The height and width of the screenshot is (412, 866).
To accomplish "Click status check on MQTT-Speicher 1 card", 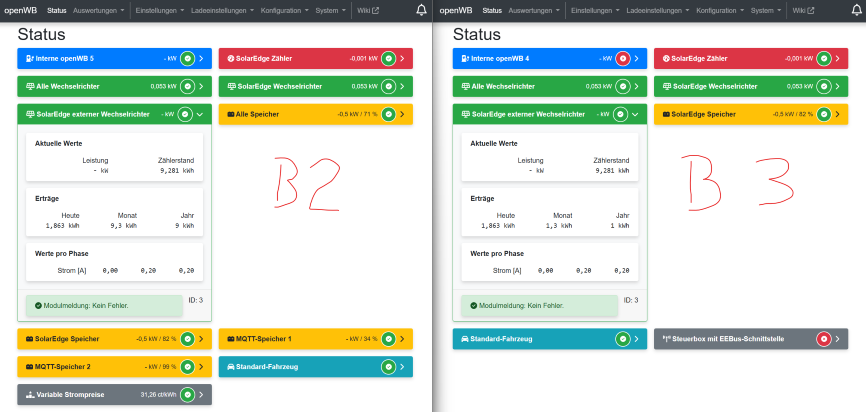I will (389, 339).
